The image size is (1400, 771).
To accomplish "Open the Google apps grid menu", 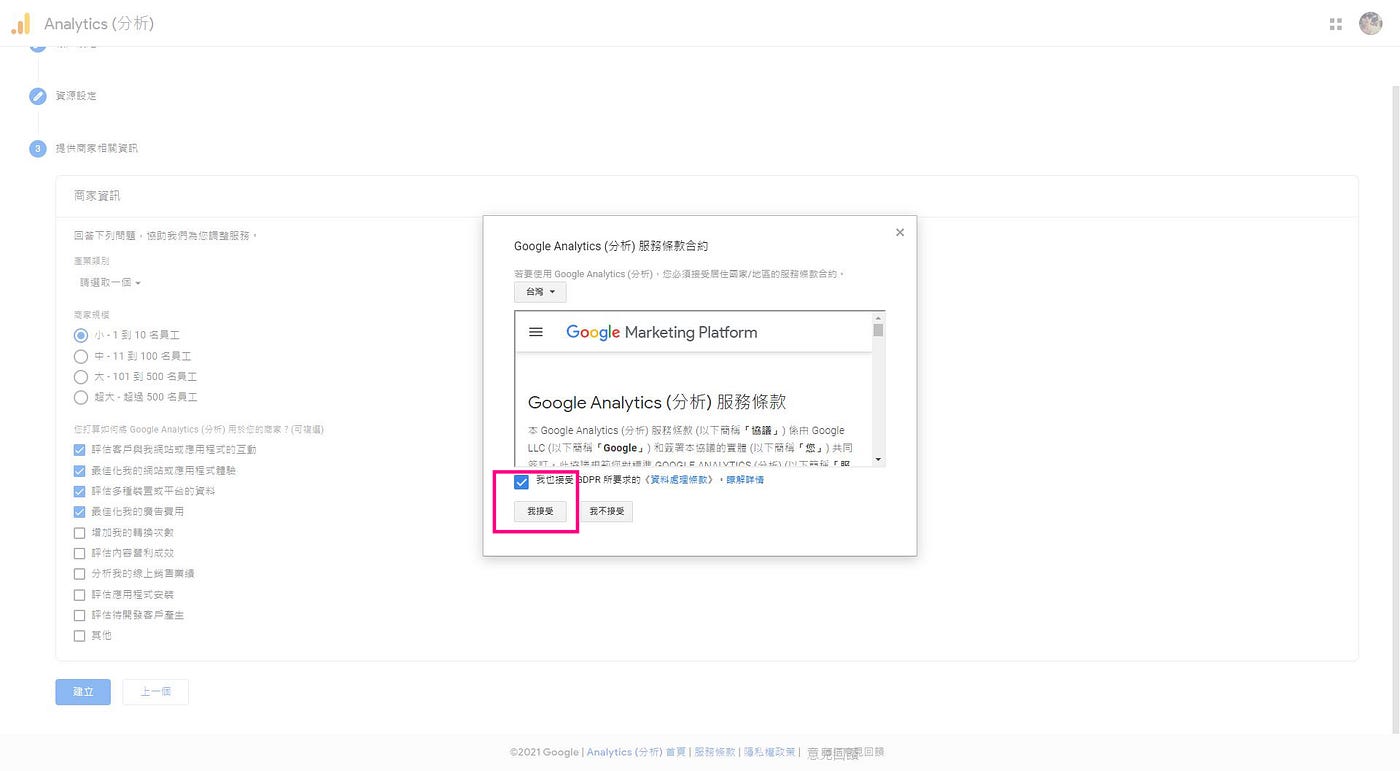I will (x=1336, y=24).
